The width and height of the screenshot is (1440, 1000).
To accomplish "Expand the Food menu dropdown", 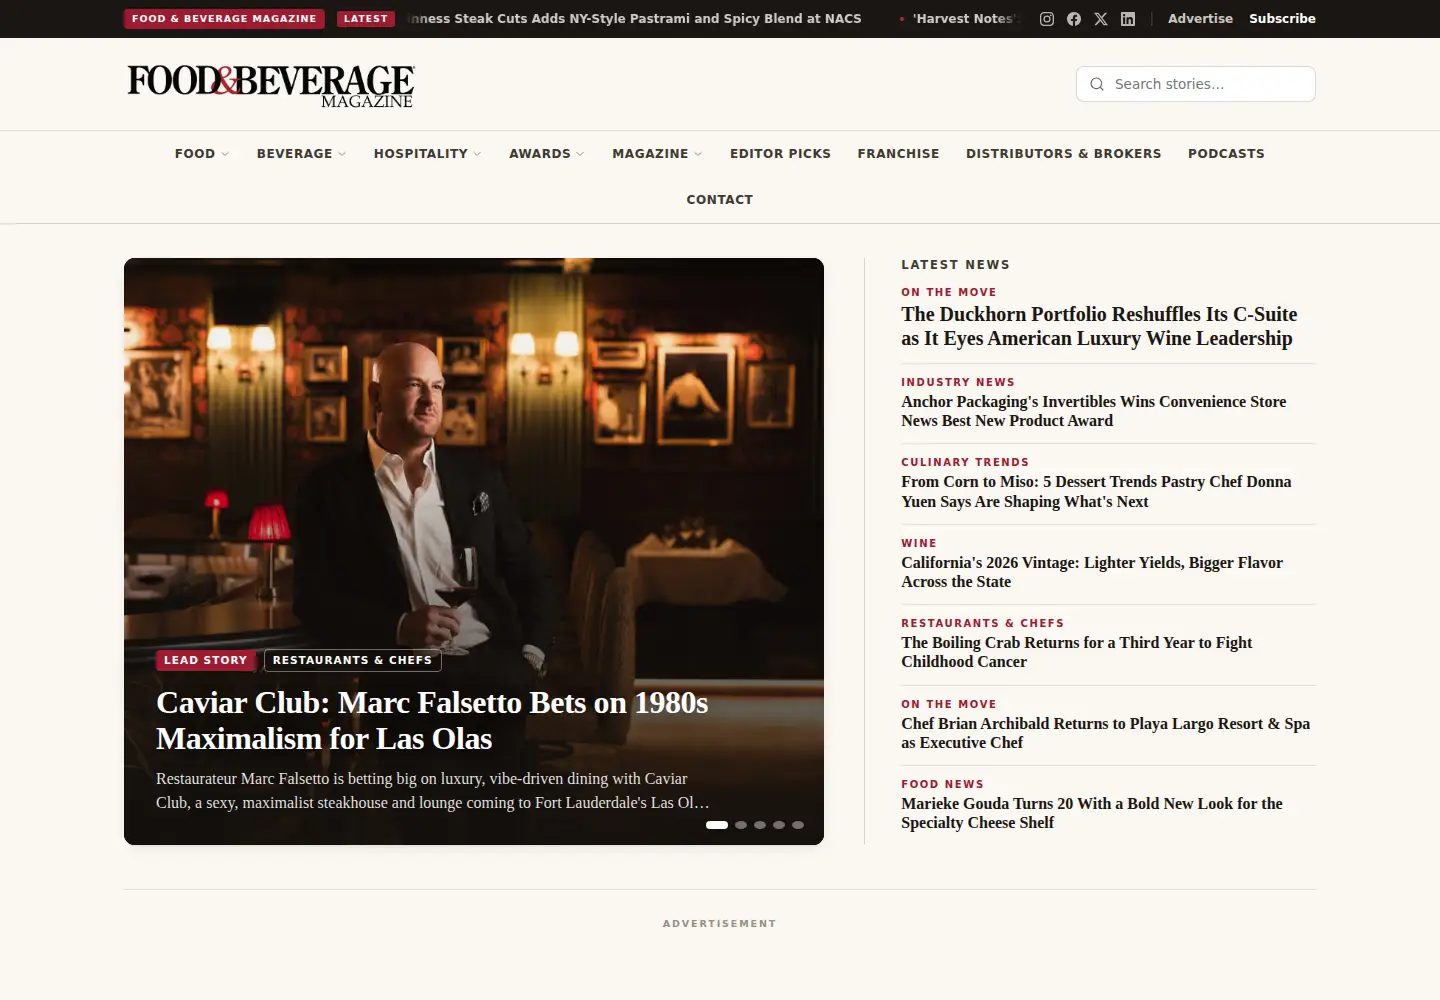I will click(202, 153).
